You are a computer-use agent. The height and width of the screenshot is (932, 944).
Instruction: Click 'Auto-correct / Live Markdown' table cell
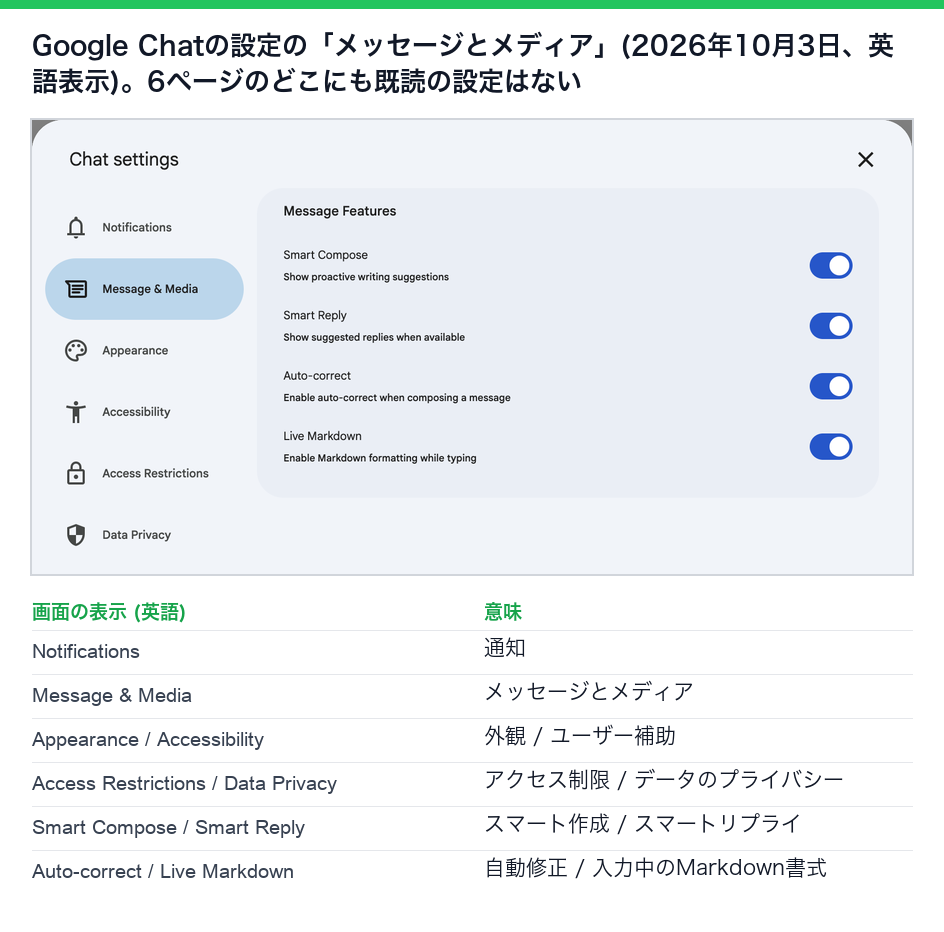pos(163,872)
